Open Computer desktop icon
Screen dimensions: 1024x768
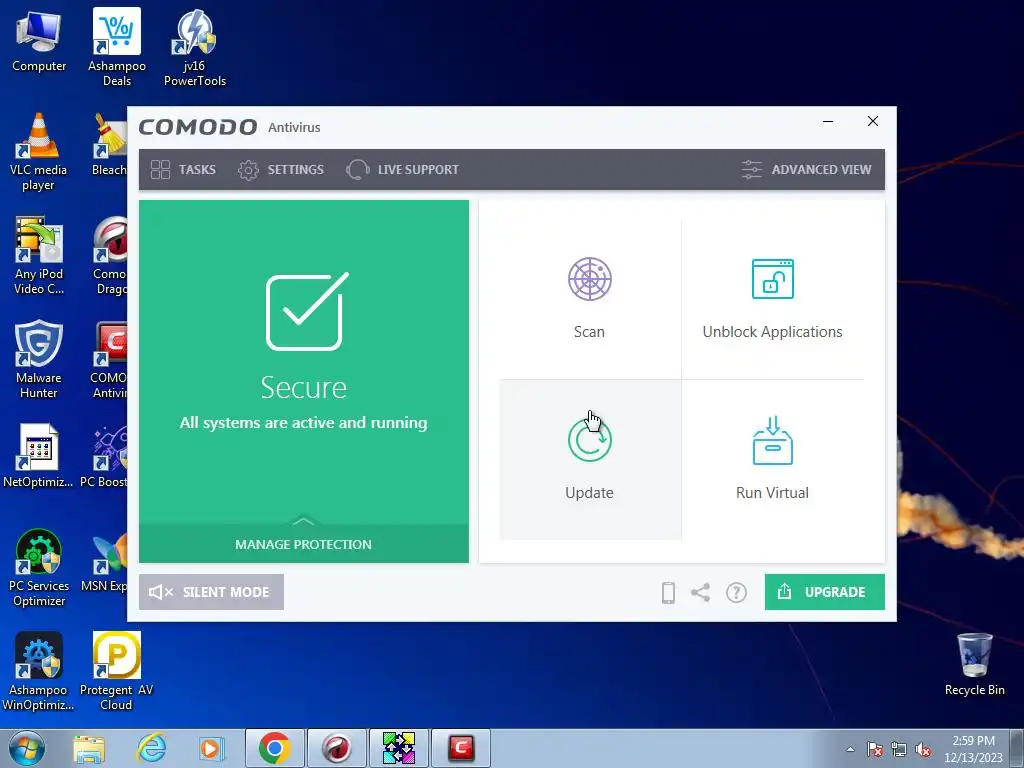point(39,41)
